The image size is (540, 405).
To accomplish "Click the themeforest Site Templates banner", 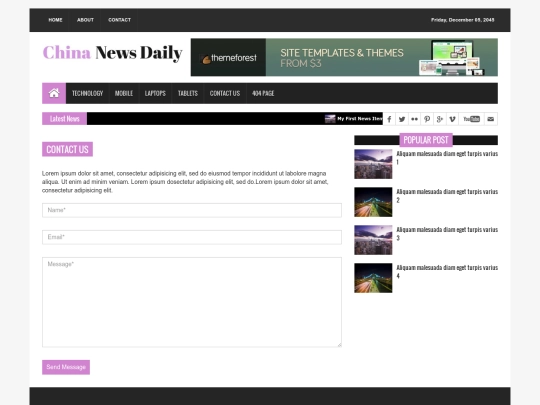I will (x=344, y=57).
